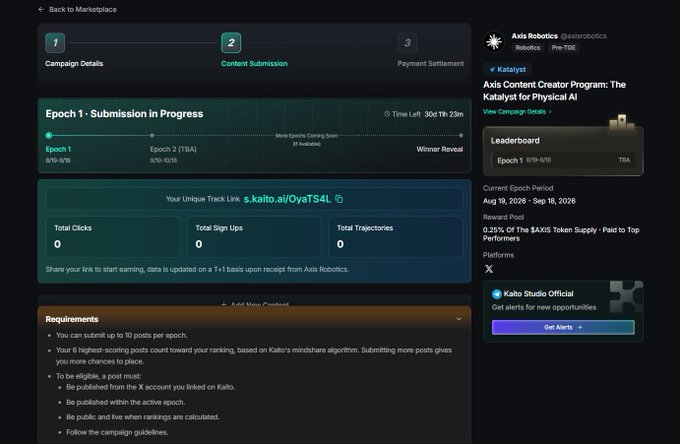Click the TBA label in the Leaderboard row

[x=624, y=160]
